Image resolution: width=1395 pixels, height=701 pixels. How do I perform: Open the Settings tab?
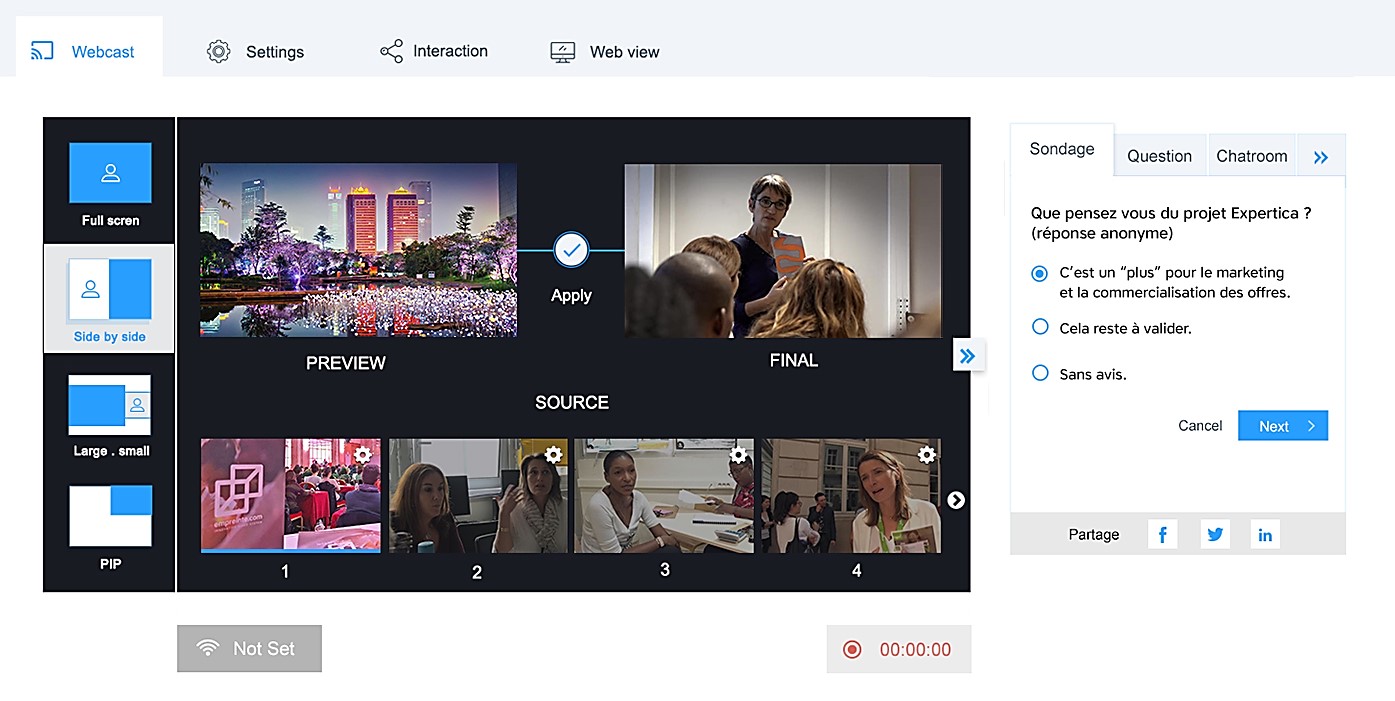pos(255,52)
